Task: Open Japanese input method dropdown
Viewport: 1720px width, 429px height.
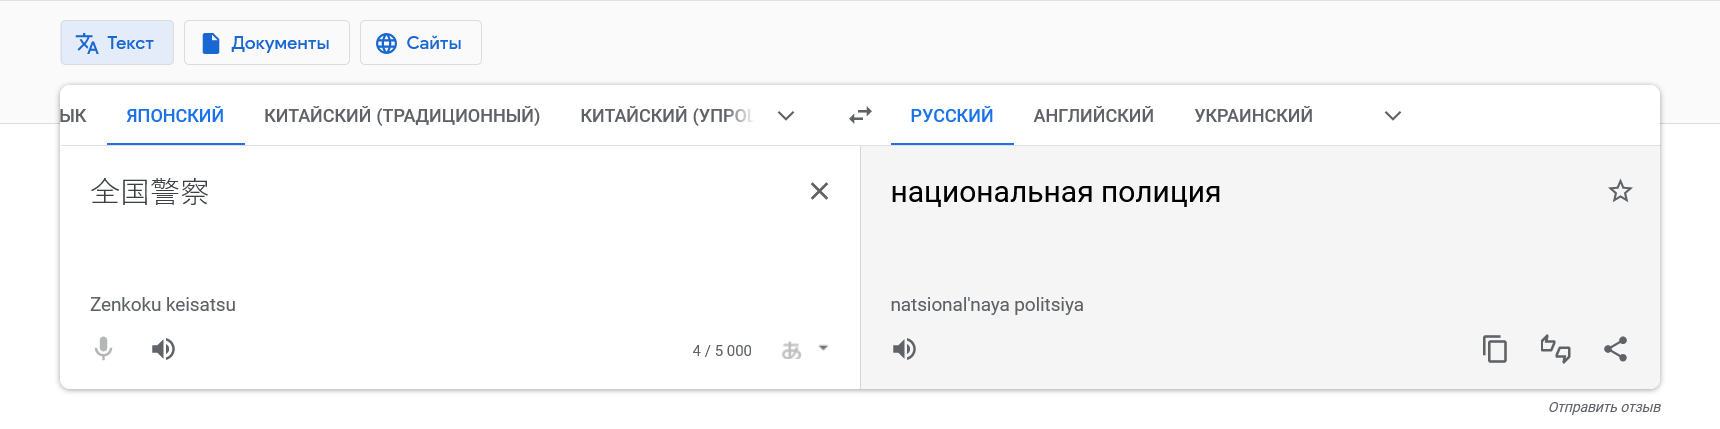Action: click(805, 350)
